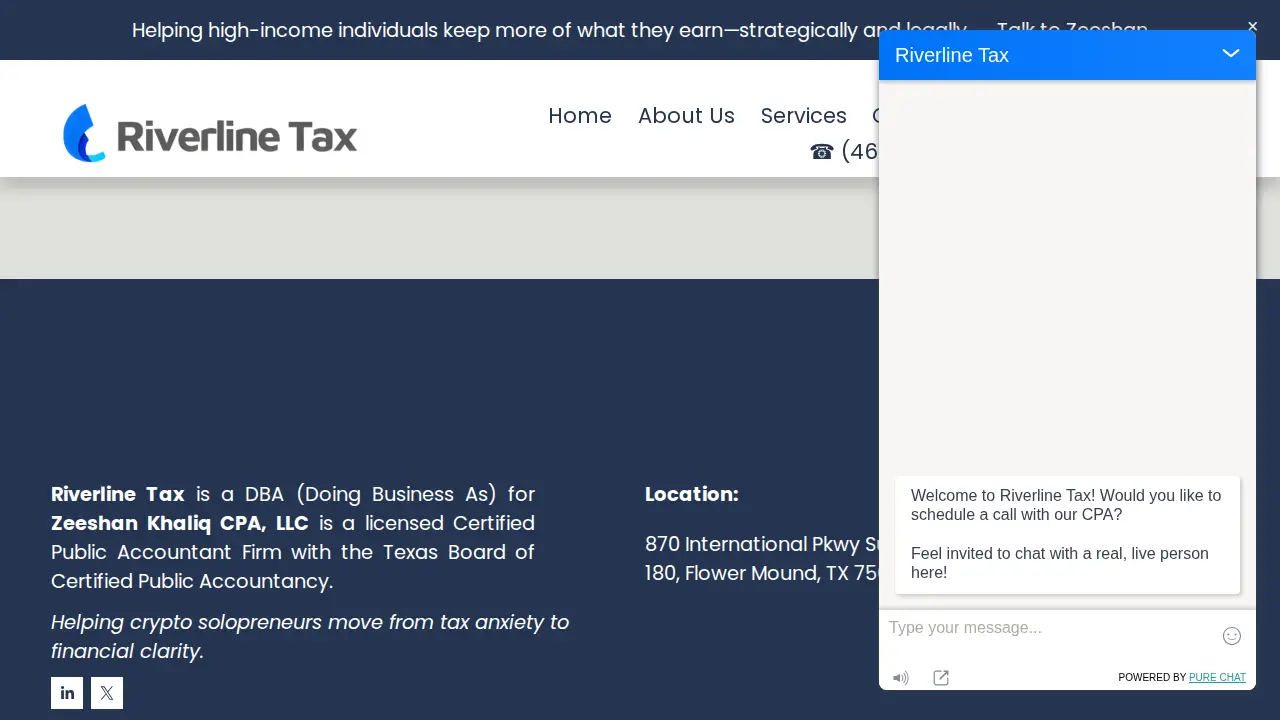
Task: Open the Pure Chat link
Action: [1217, 678]
